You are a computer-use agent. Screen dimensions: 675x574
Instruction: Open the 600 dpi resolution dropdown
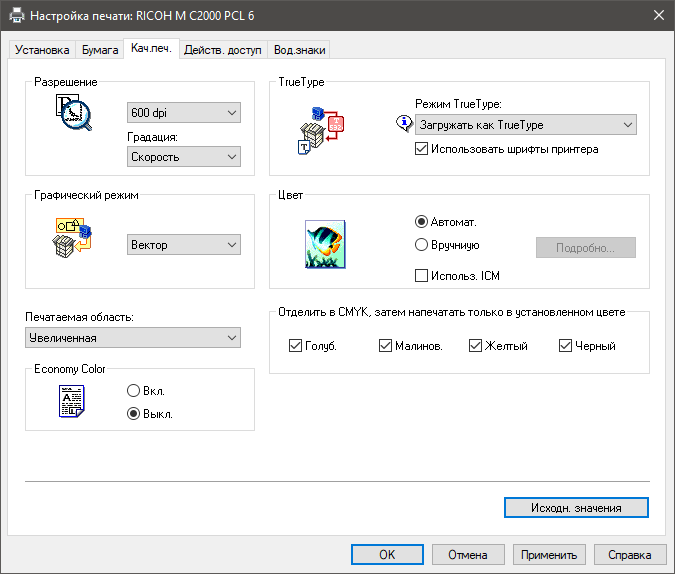click(185, 113)
